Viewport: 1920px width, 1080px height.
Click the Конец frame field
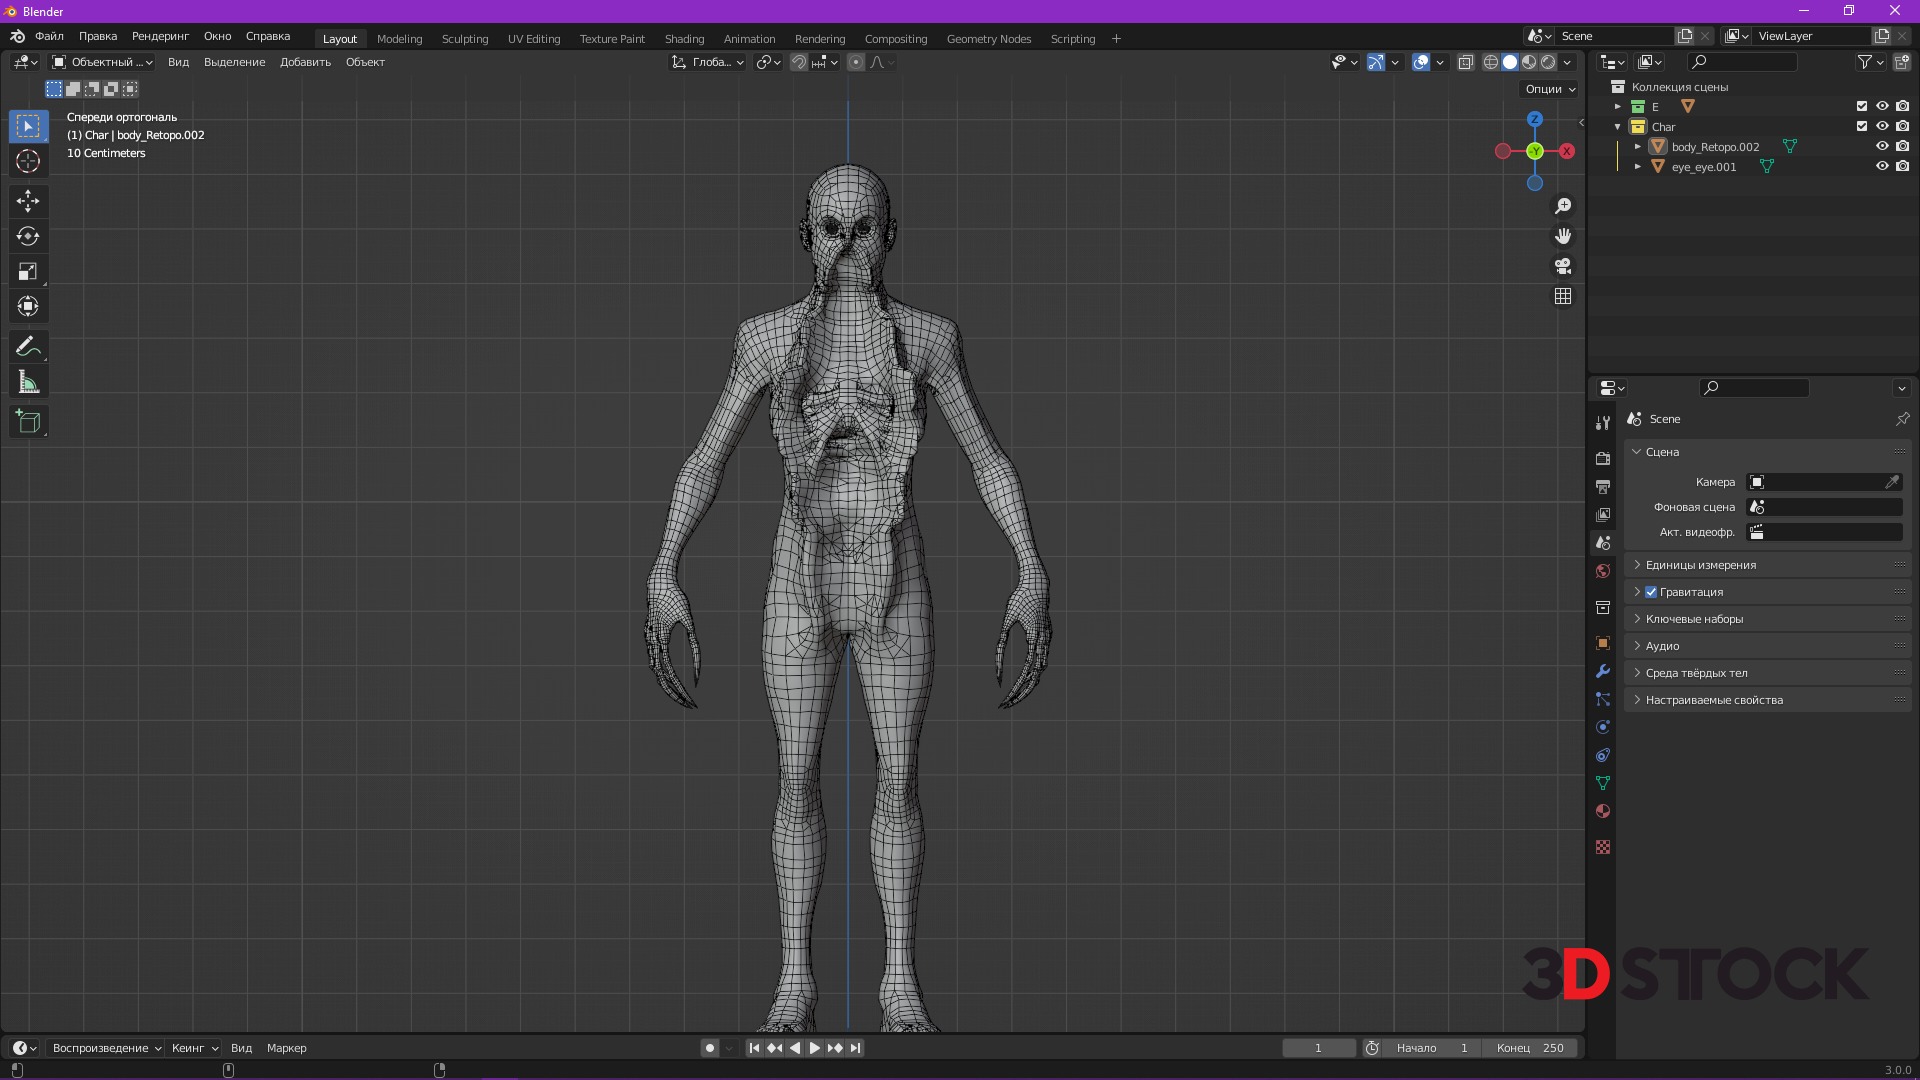pos(1531,1048)
